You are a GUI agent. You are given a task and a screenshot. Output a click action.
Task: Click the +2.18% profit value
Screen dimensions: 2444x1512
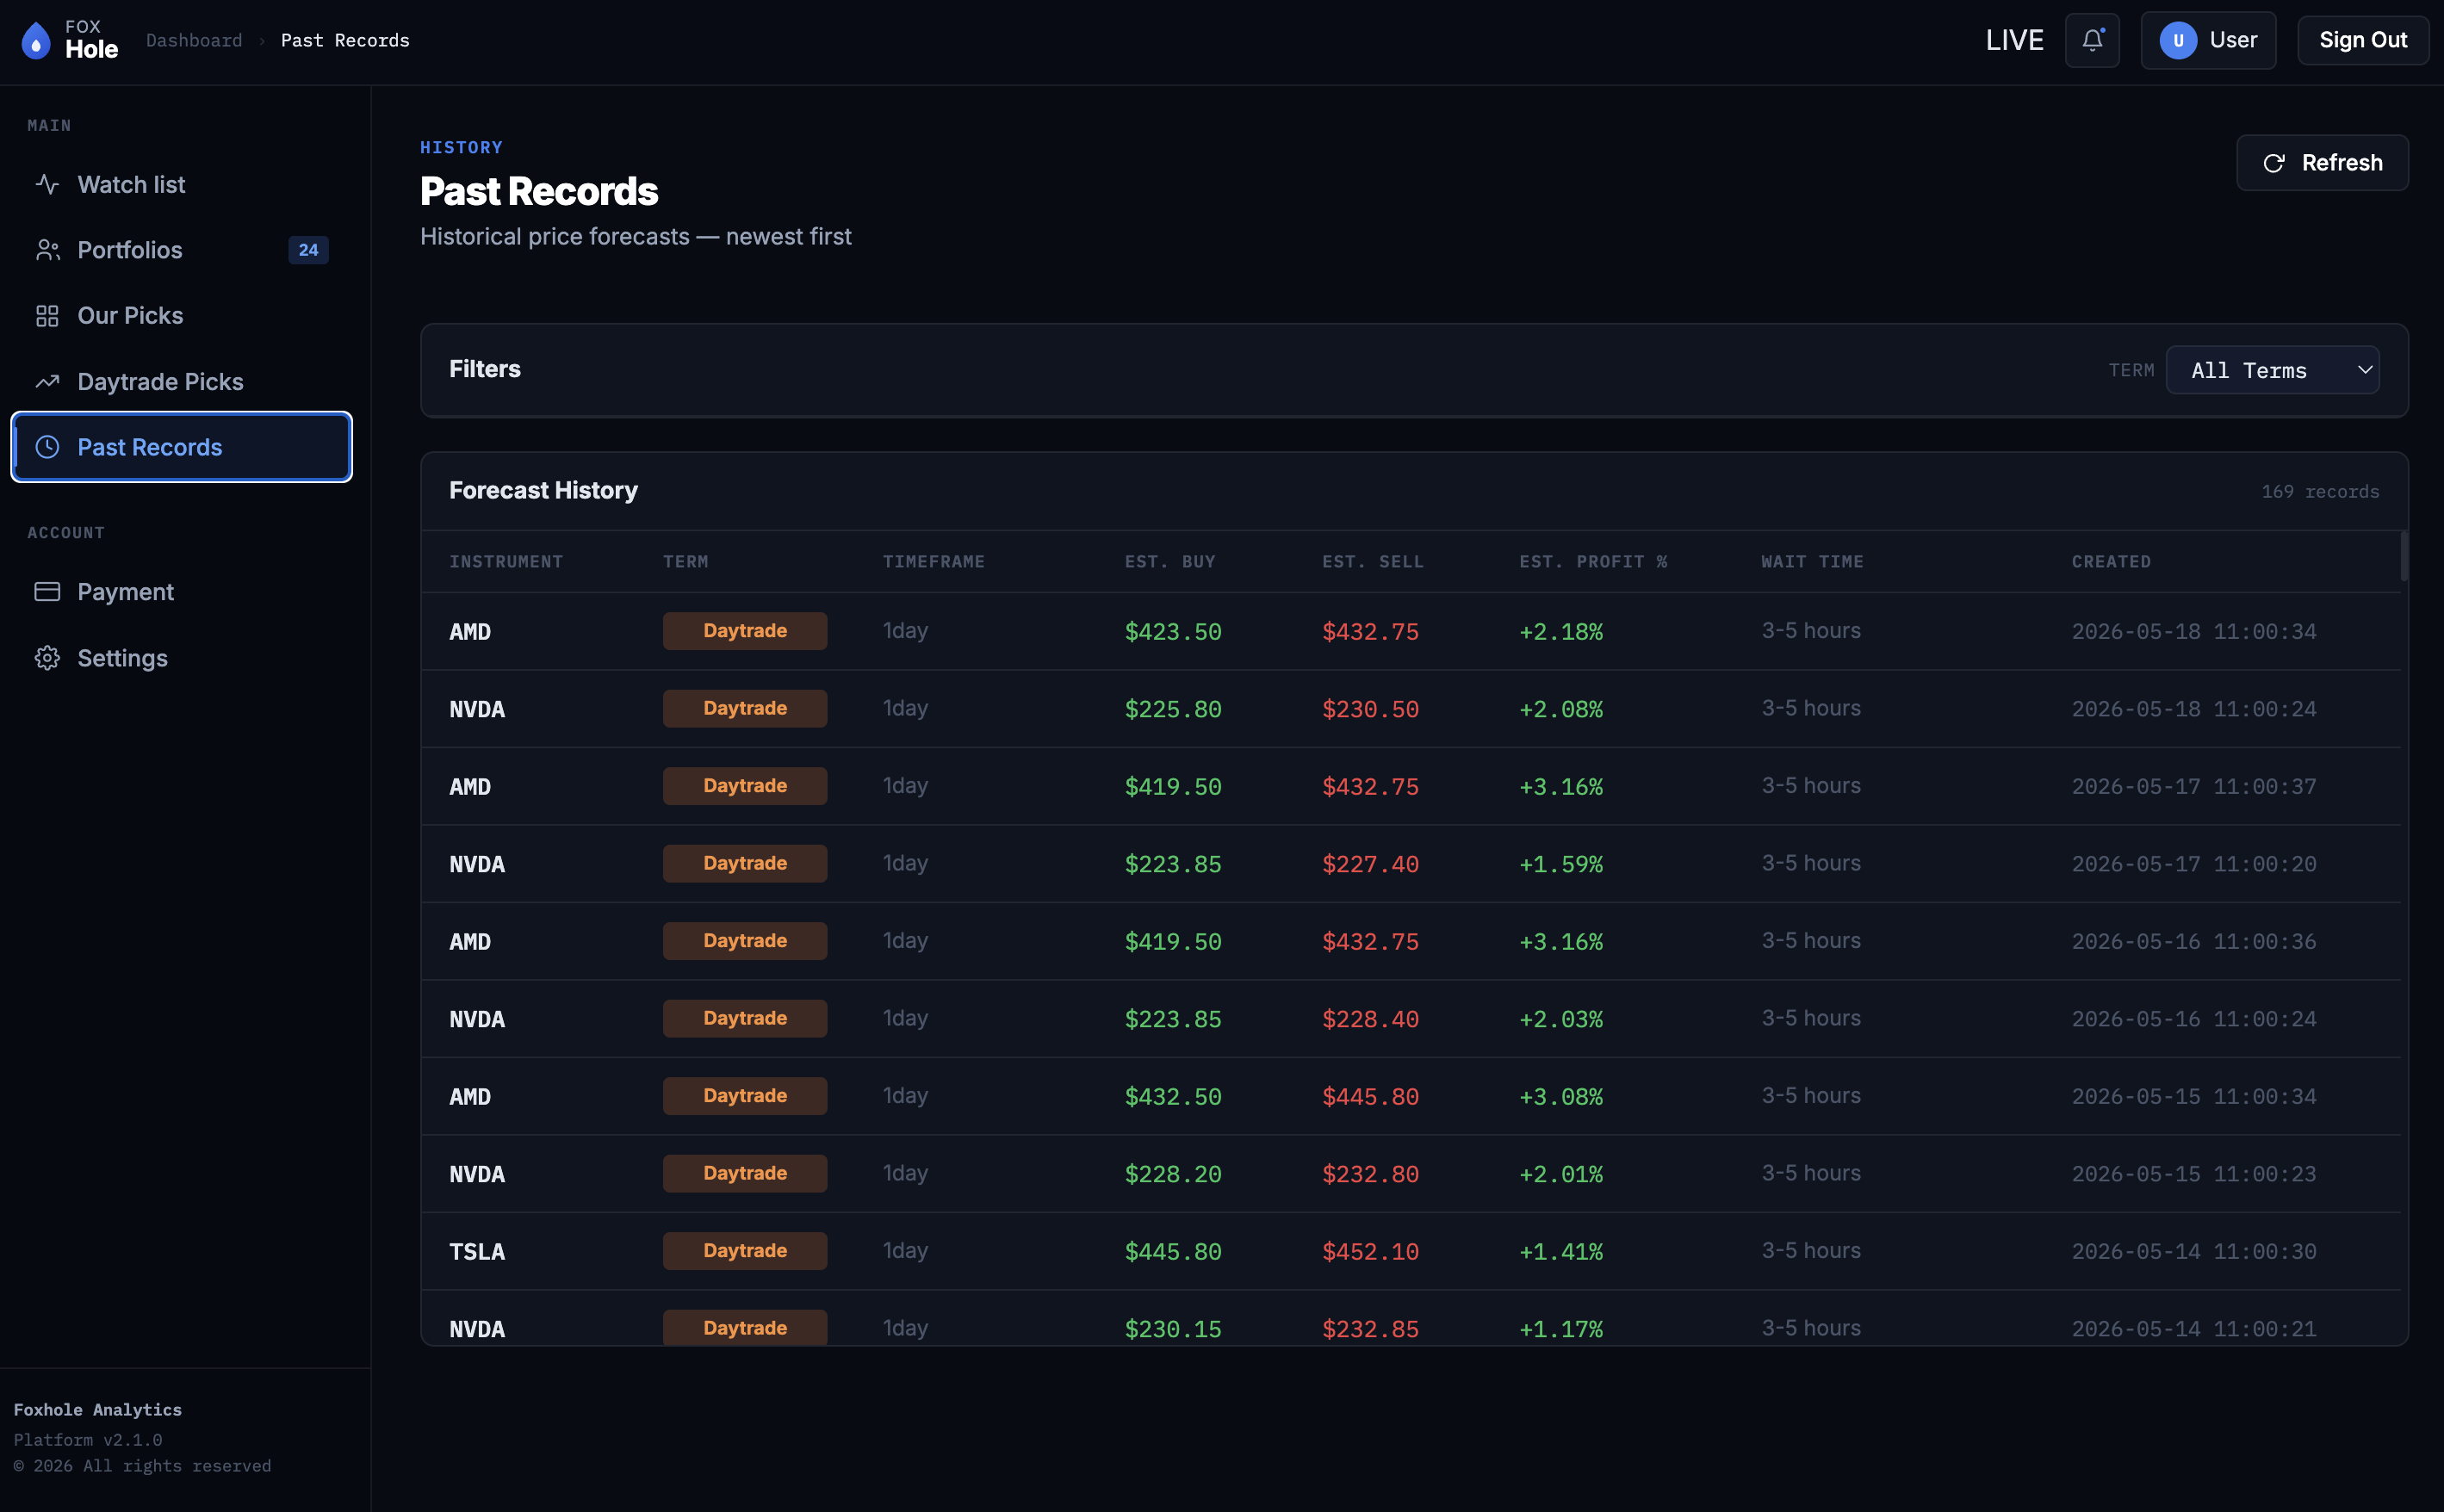[1561, 632]
